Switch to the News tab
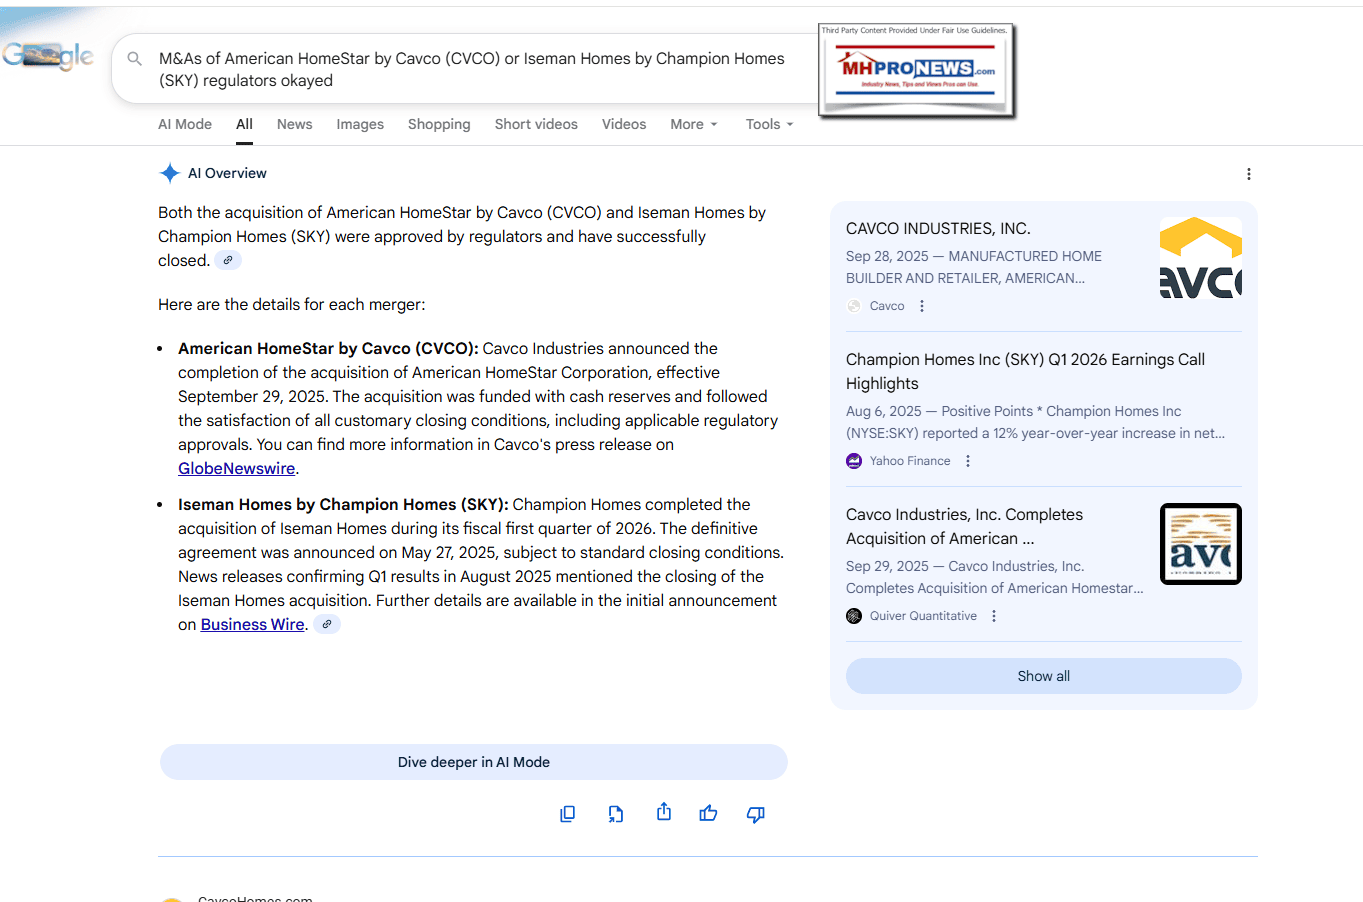The height and width of the screenshot is (902, 1363). point(294,124)
